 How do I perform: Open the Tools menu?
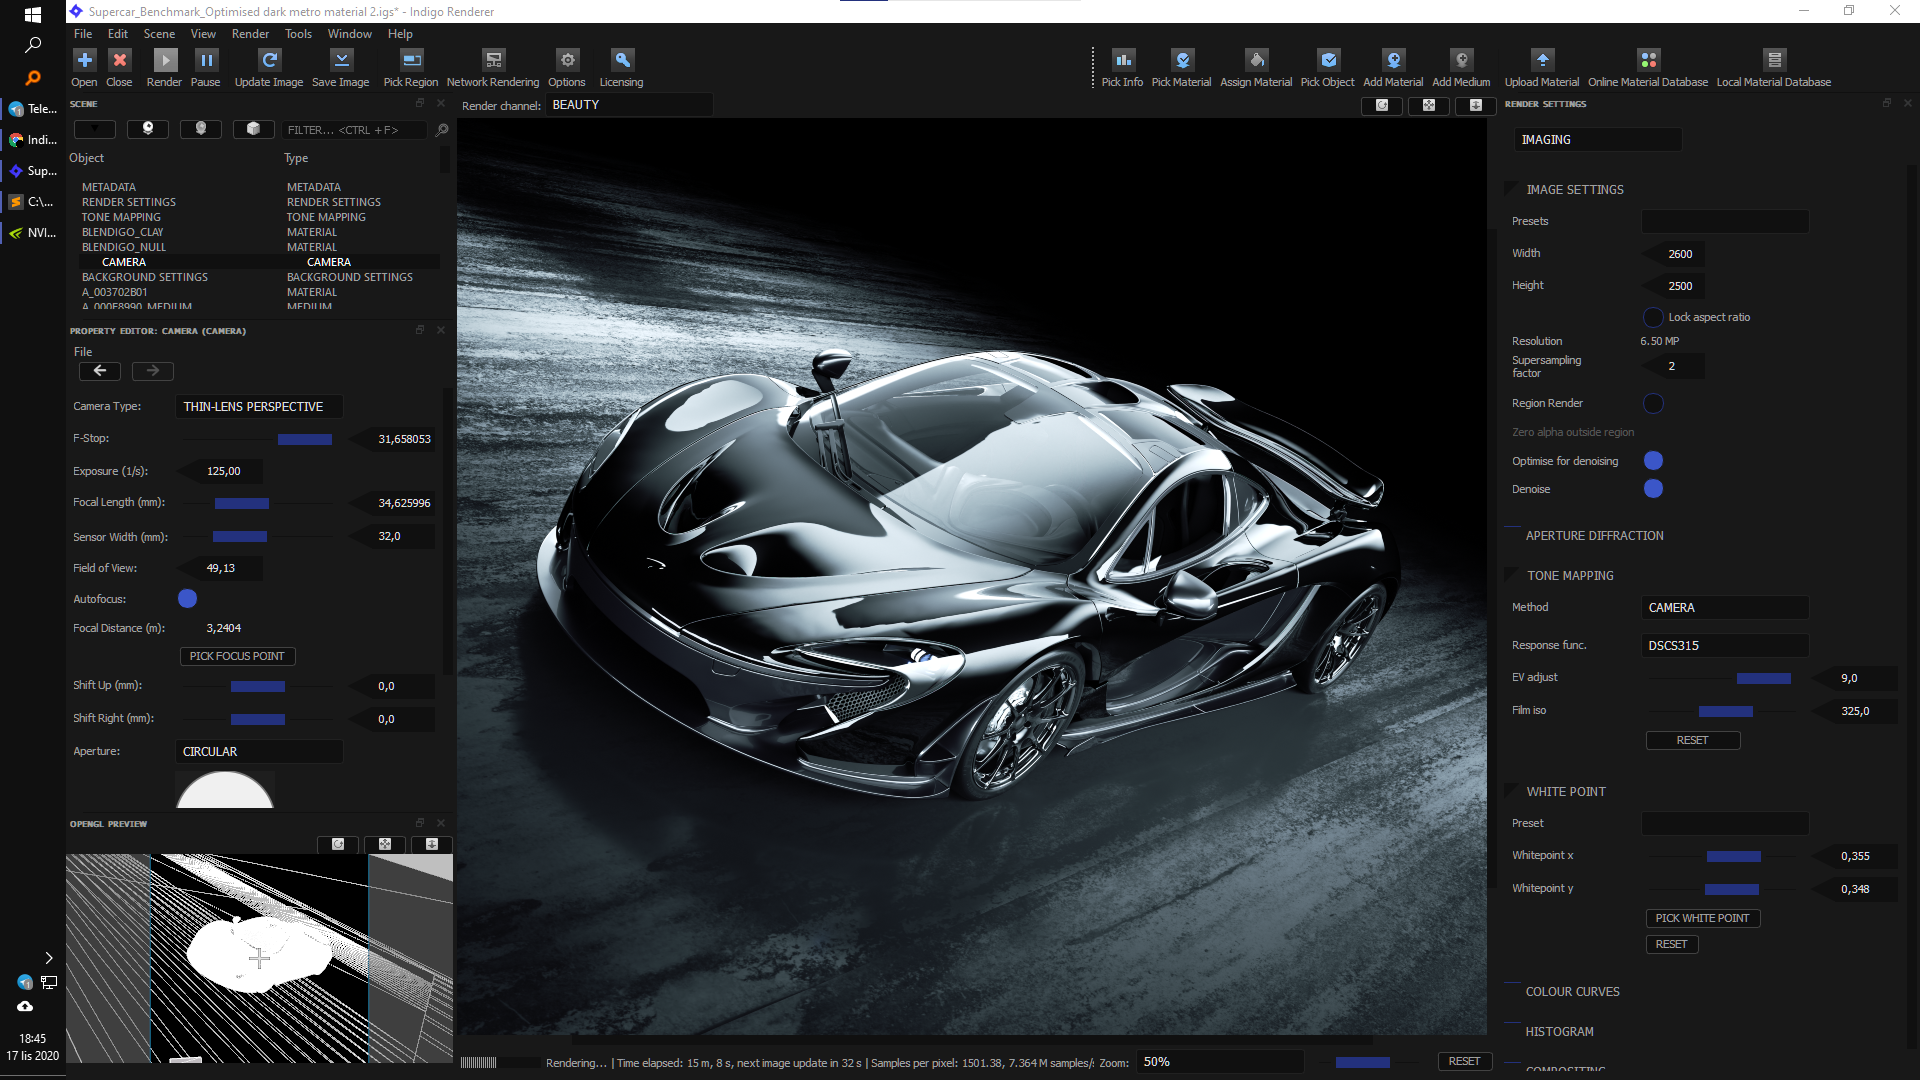pos(298,34)
